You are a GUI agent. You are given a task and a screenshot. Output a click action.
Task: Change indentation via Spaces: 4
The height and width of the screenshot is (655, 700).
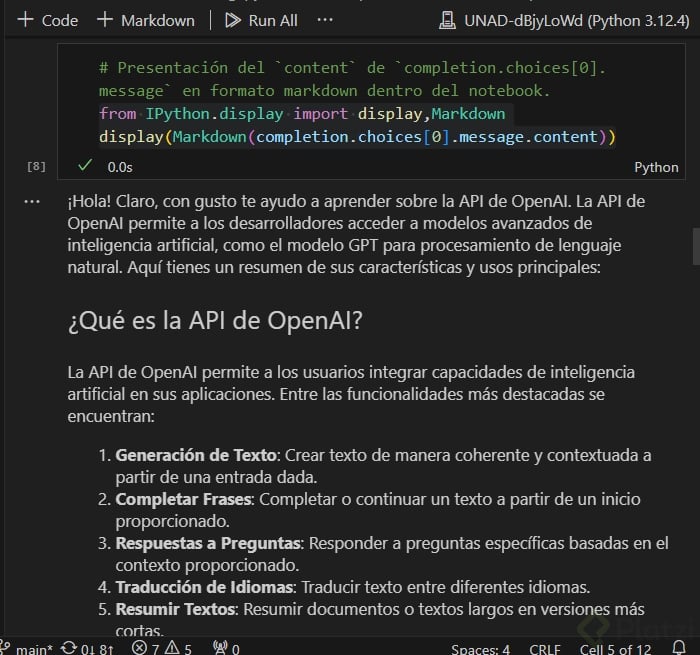coord(480,649)
